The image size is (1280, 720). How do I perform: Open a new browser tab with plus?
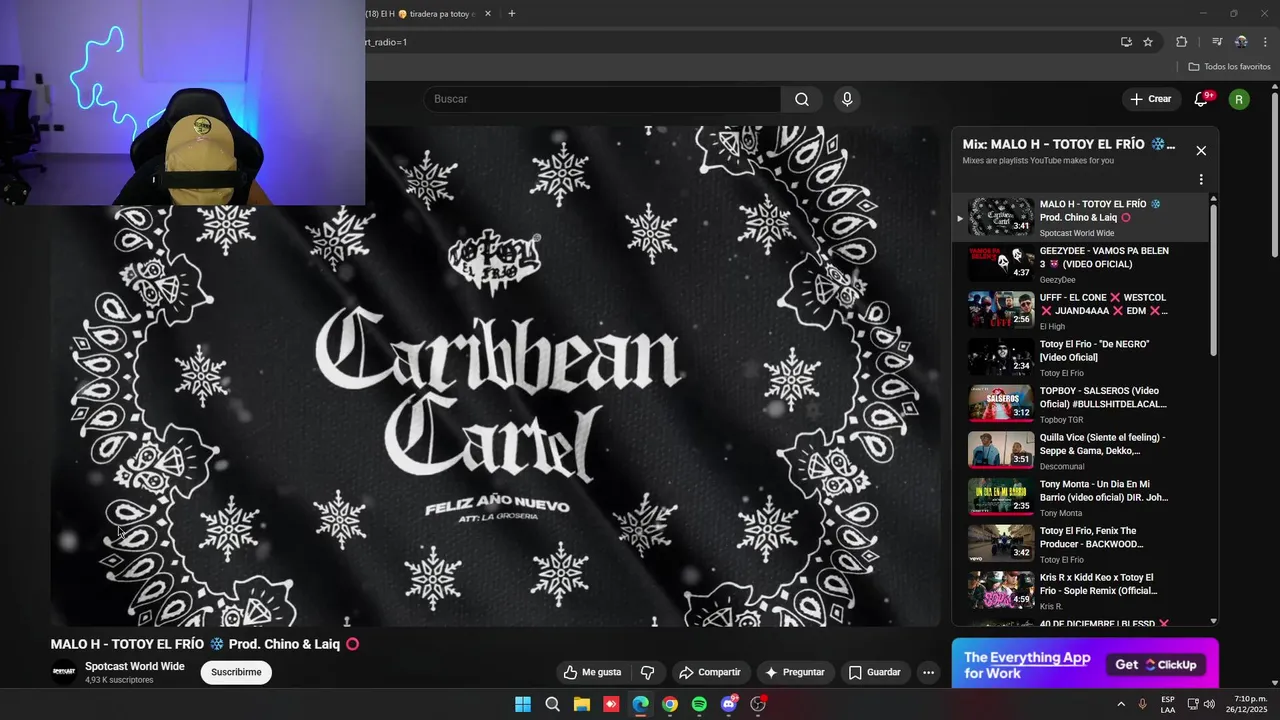click(512, 14)
